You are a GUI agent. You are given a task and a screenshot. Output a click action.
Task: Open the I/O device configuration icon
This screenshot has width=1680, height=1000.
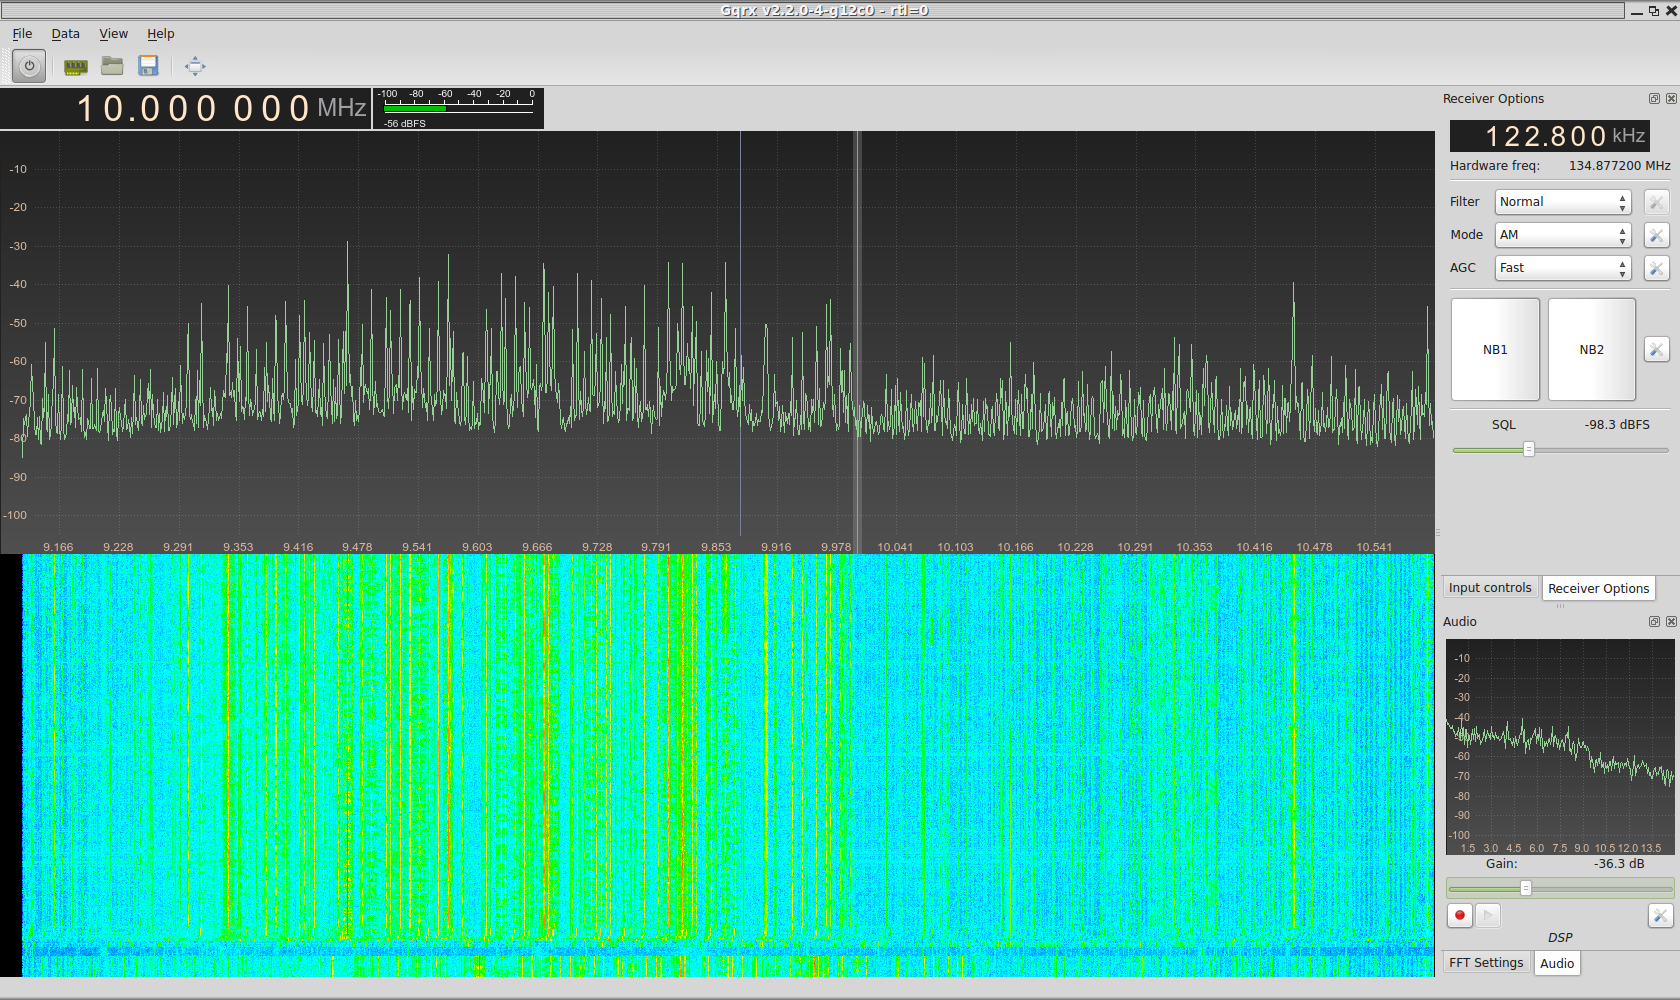point(75,67)
